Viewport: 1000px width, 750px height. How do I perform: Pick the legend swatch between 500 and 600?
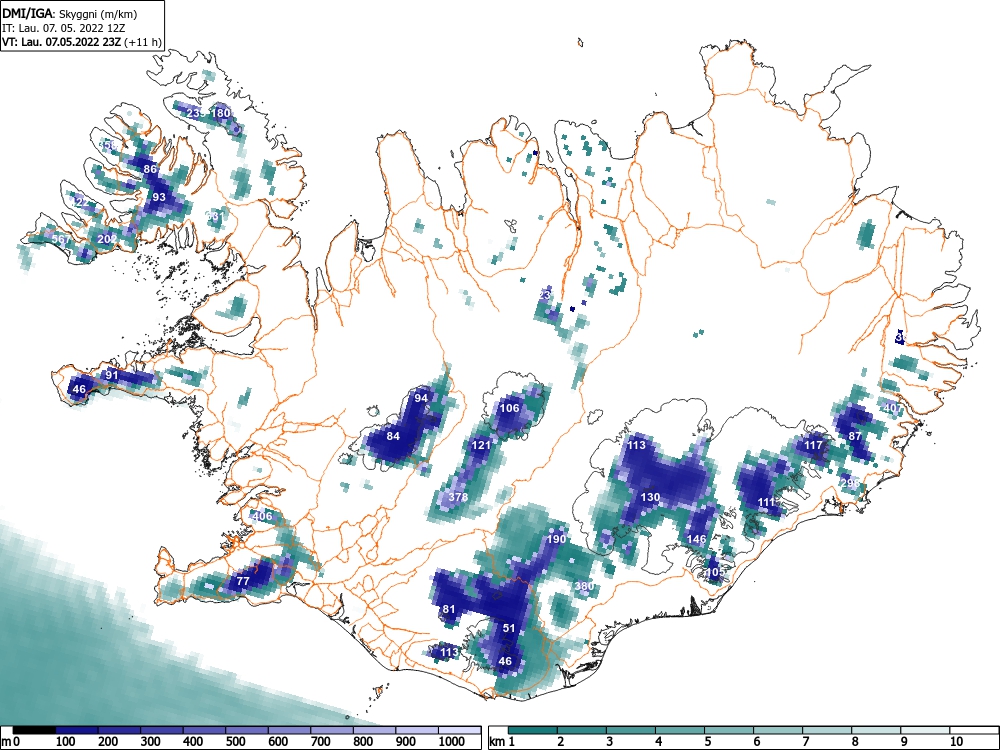pos(247,730)
